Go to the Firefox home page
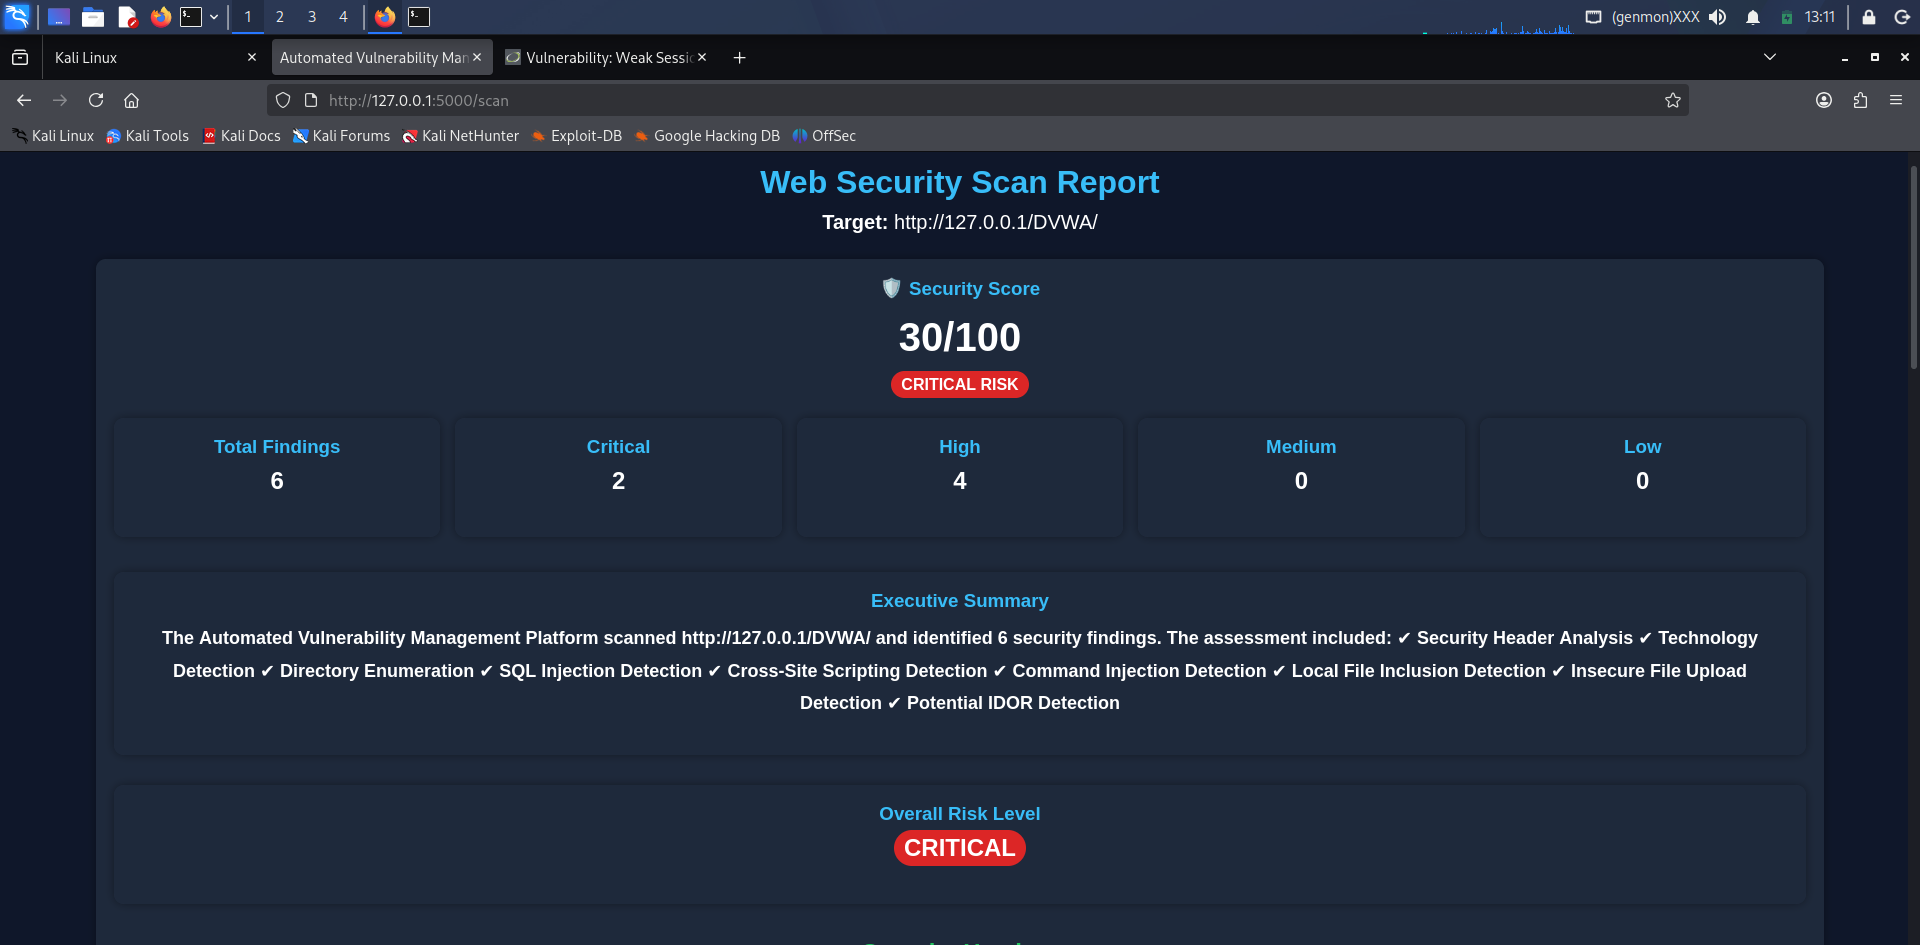 tap(131, 100)
